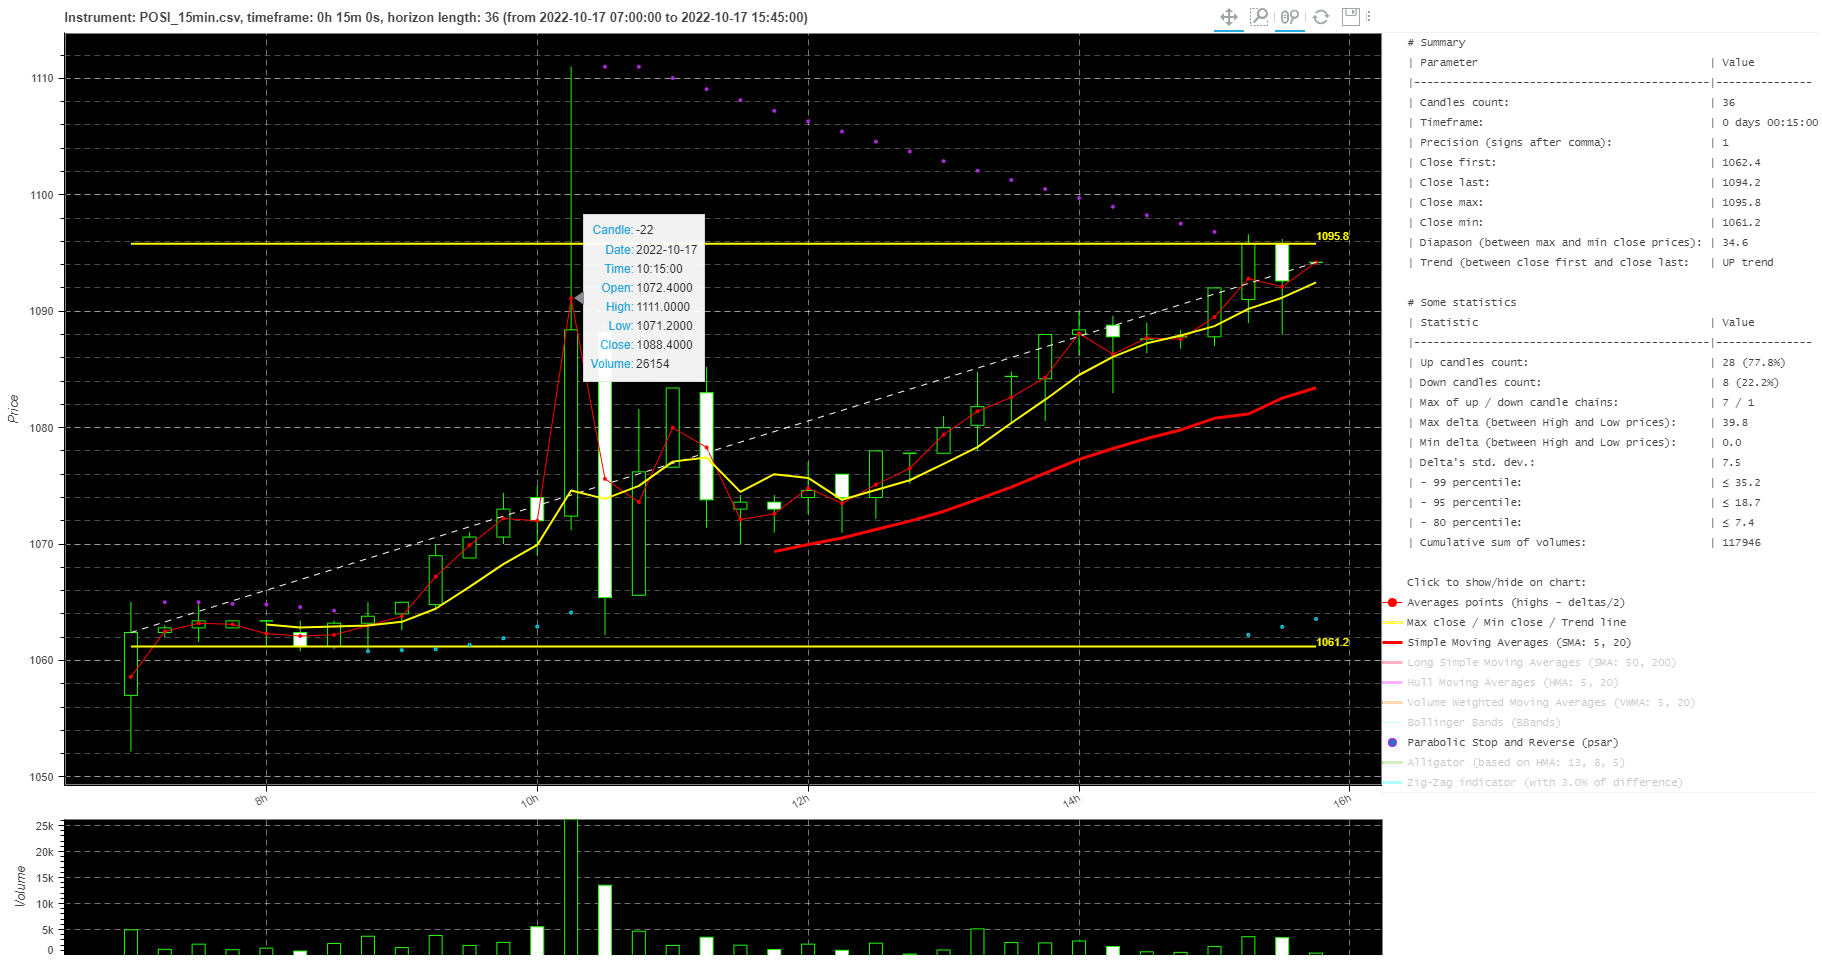The height and width of the screenshot is (974, 1822).
Task: Activate the Box Zoom tool
Action: point(1260,17)
